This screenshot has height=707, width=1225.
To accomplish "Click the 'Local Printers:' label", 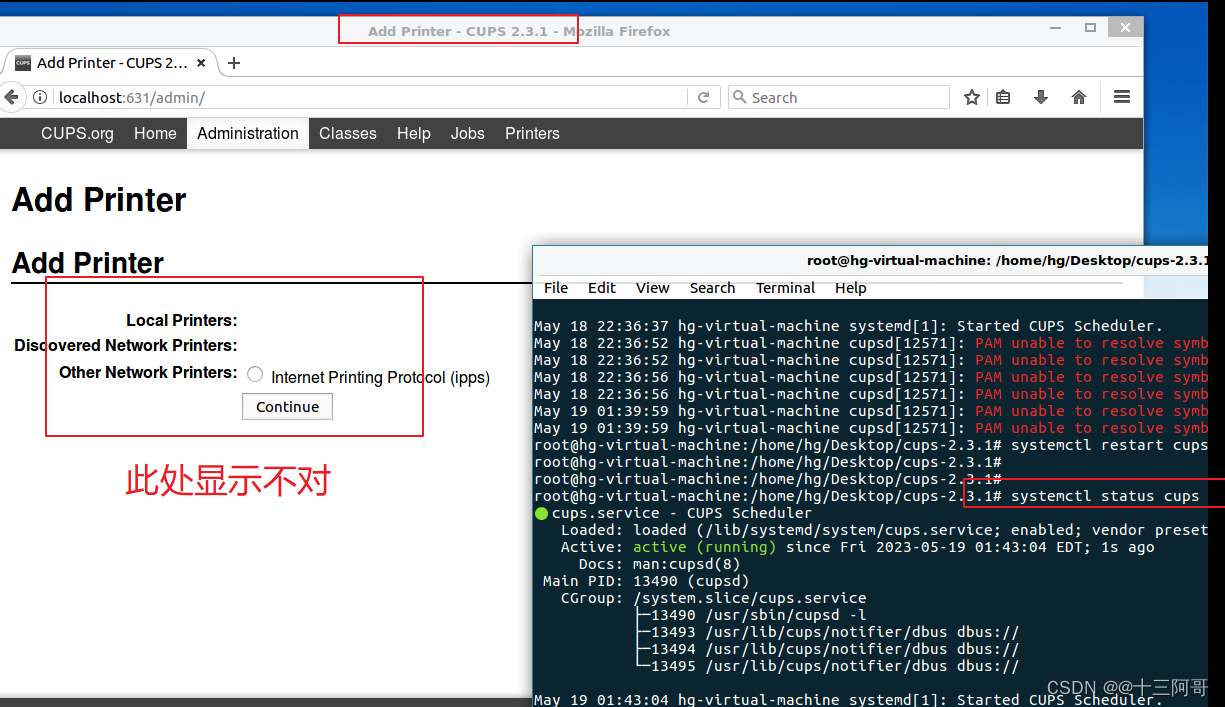I will [181, 320].
